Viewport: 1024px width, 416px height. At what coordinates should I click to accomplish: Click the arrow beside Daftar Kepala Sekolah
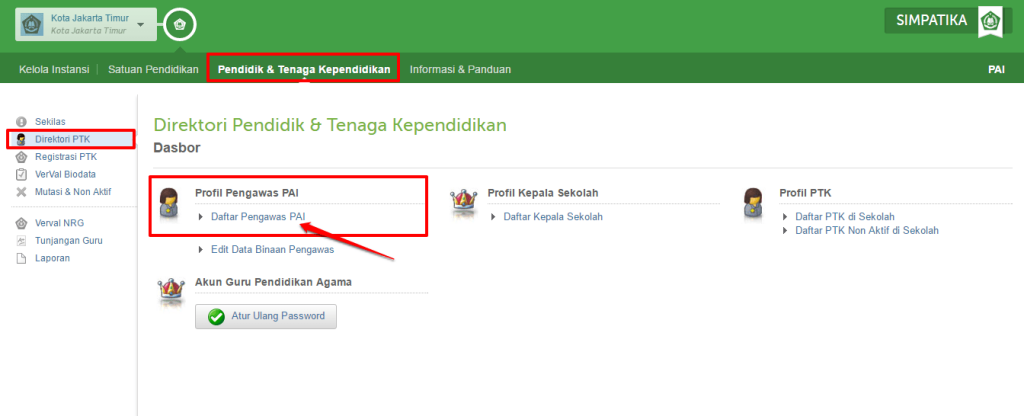[494, 217]
